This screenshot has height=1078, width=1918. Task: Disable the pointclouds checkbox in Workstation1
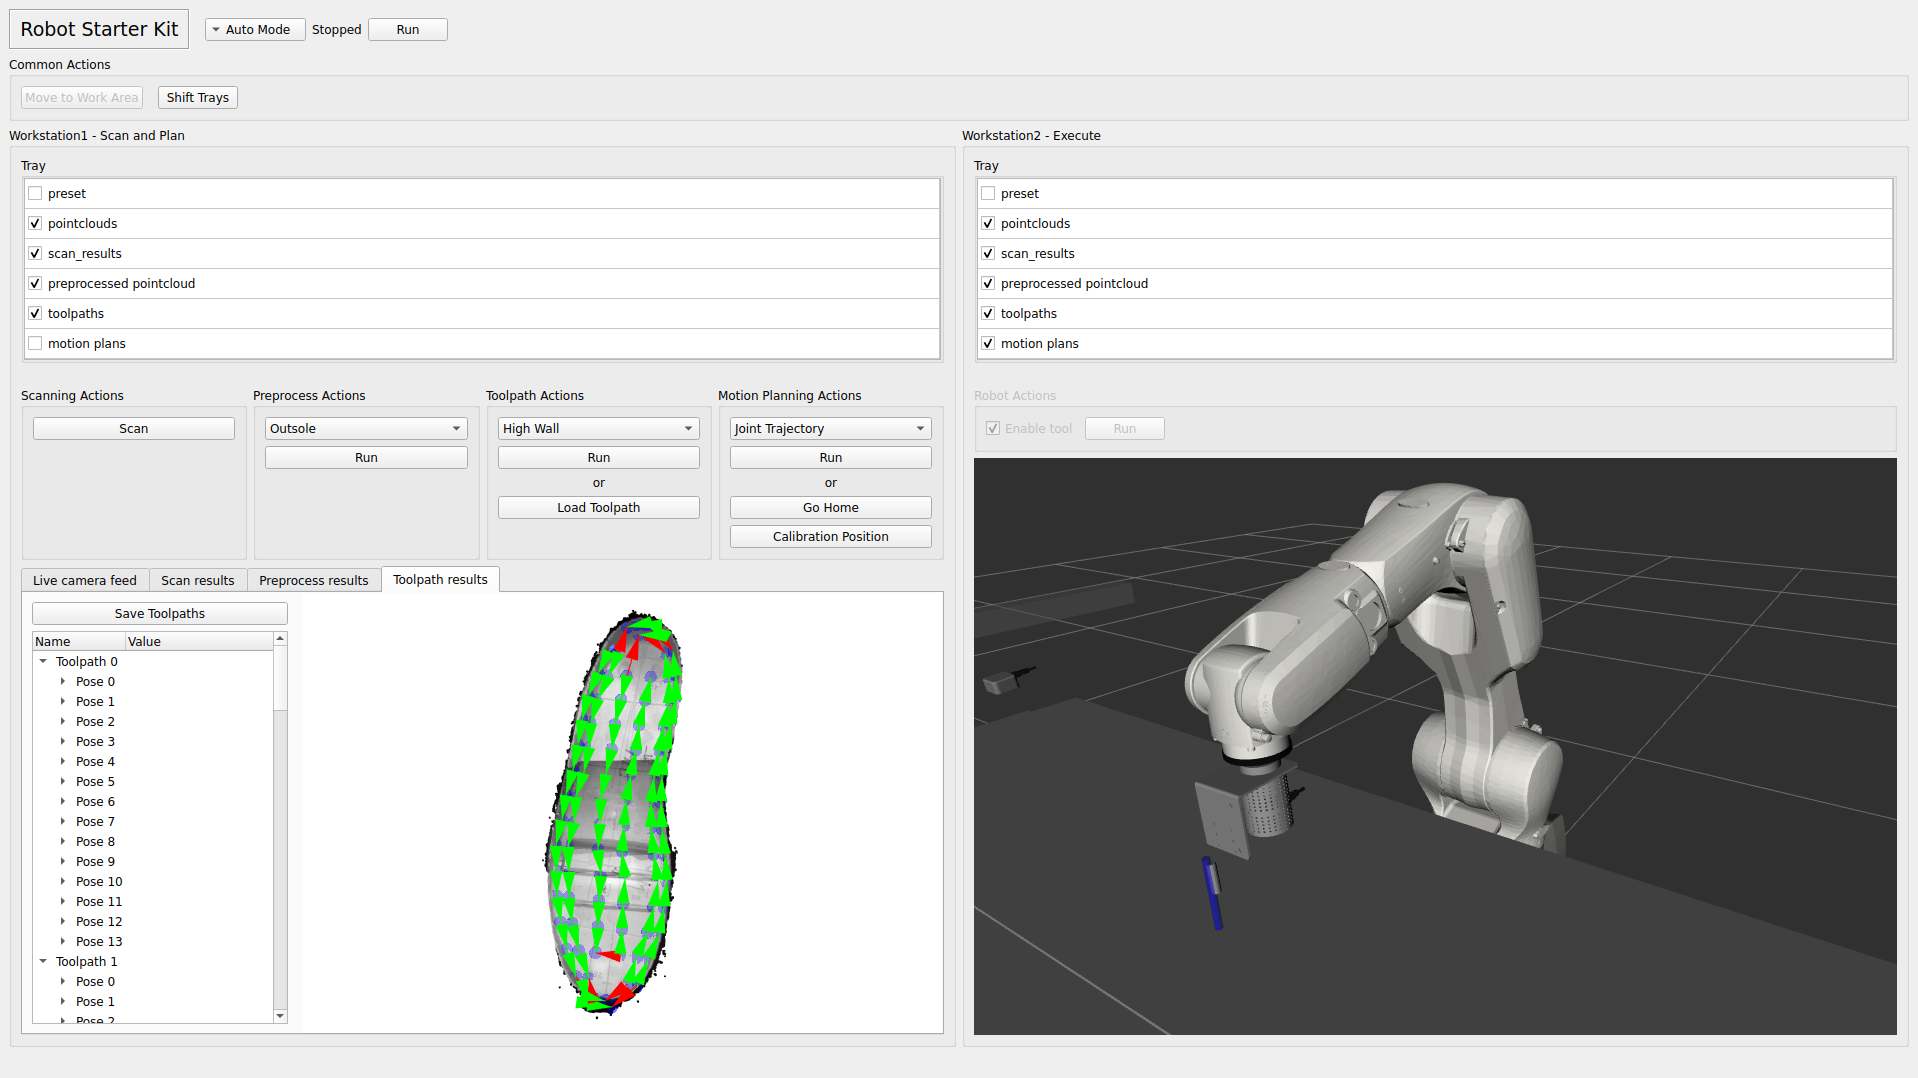(35, 223)
